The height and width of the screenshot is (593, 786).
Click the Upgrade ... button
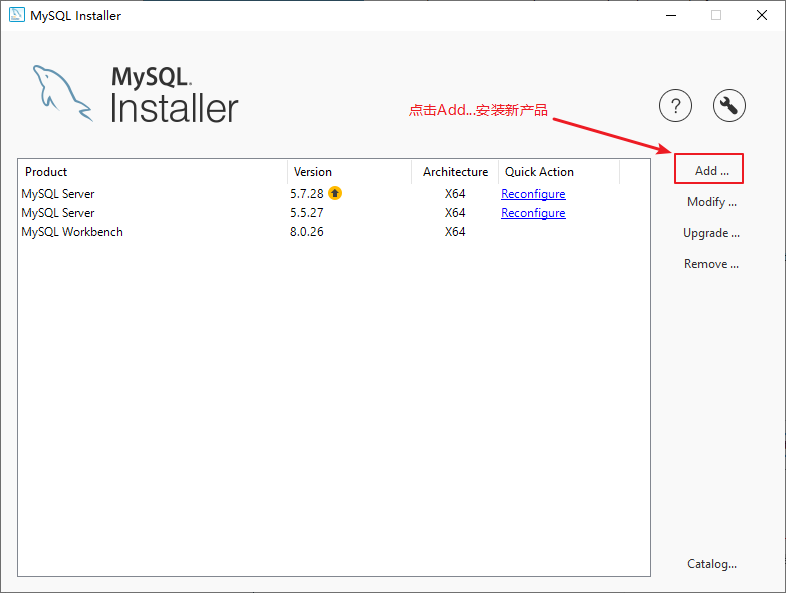711,233
